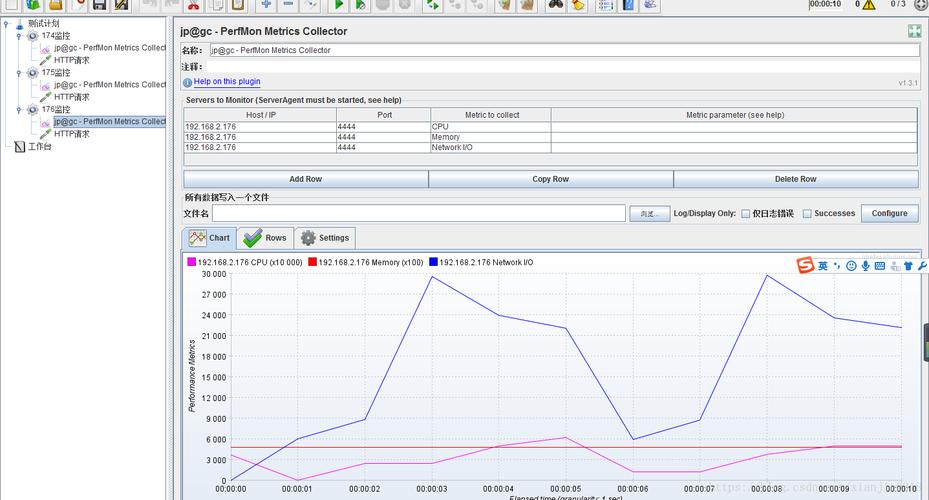Click the Clear results icon

(x=504, y=5)
